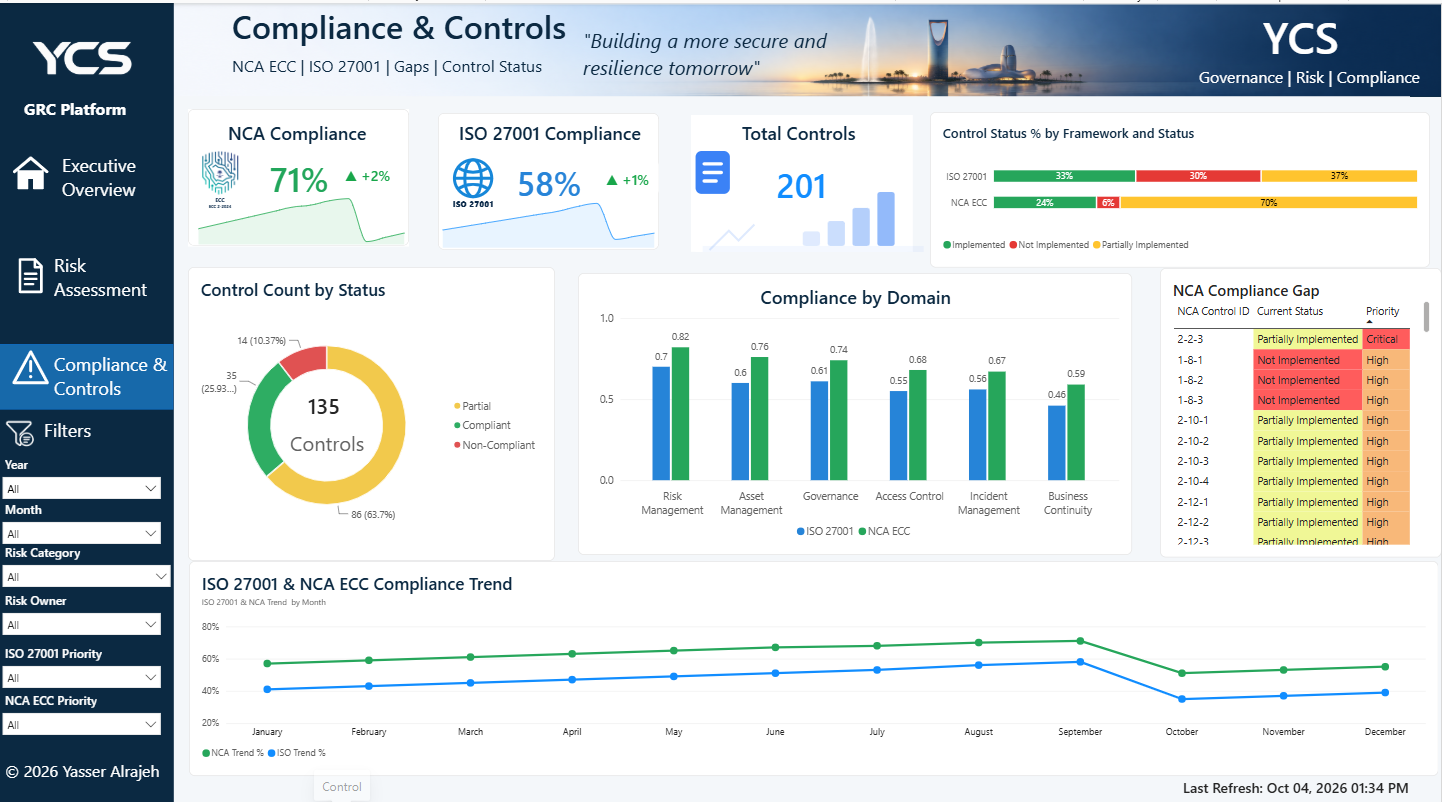This screenshot has height=802, width=1442.
Task: Expand the Risk Owner dropdown
Action: click(82, 625)
